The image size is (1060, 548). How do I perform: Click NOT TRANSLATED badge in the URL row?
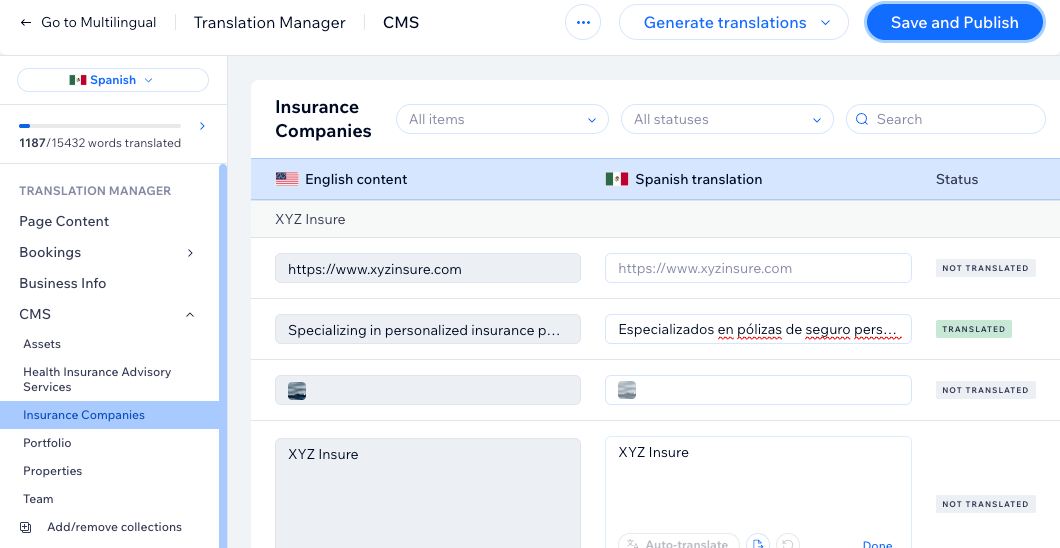tap(986, 268)
